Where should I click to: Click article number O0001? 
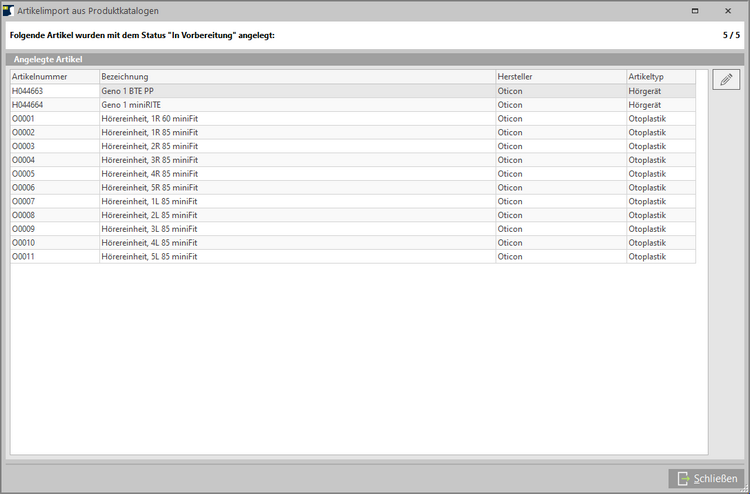click(x=23, y=119)
